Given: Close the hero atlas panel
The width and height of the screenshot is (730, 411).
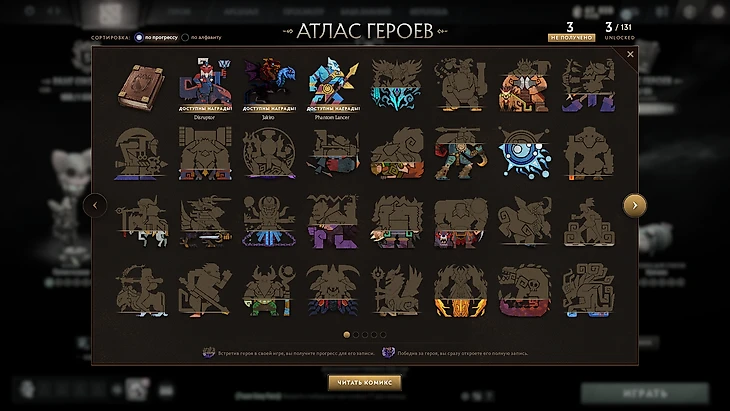Looking at the screenshot, I should [x=630, y=54].
